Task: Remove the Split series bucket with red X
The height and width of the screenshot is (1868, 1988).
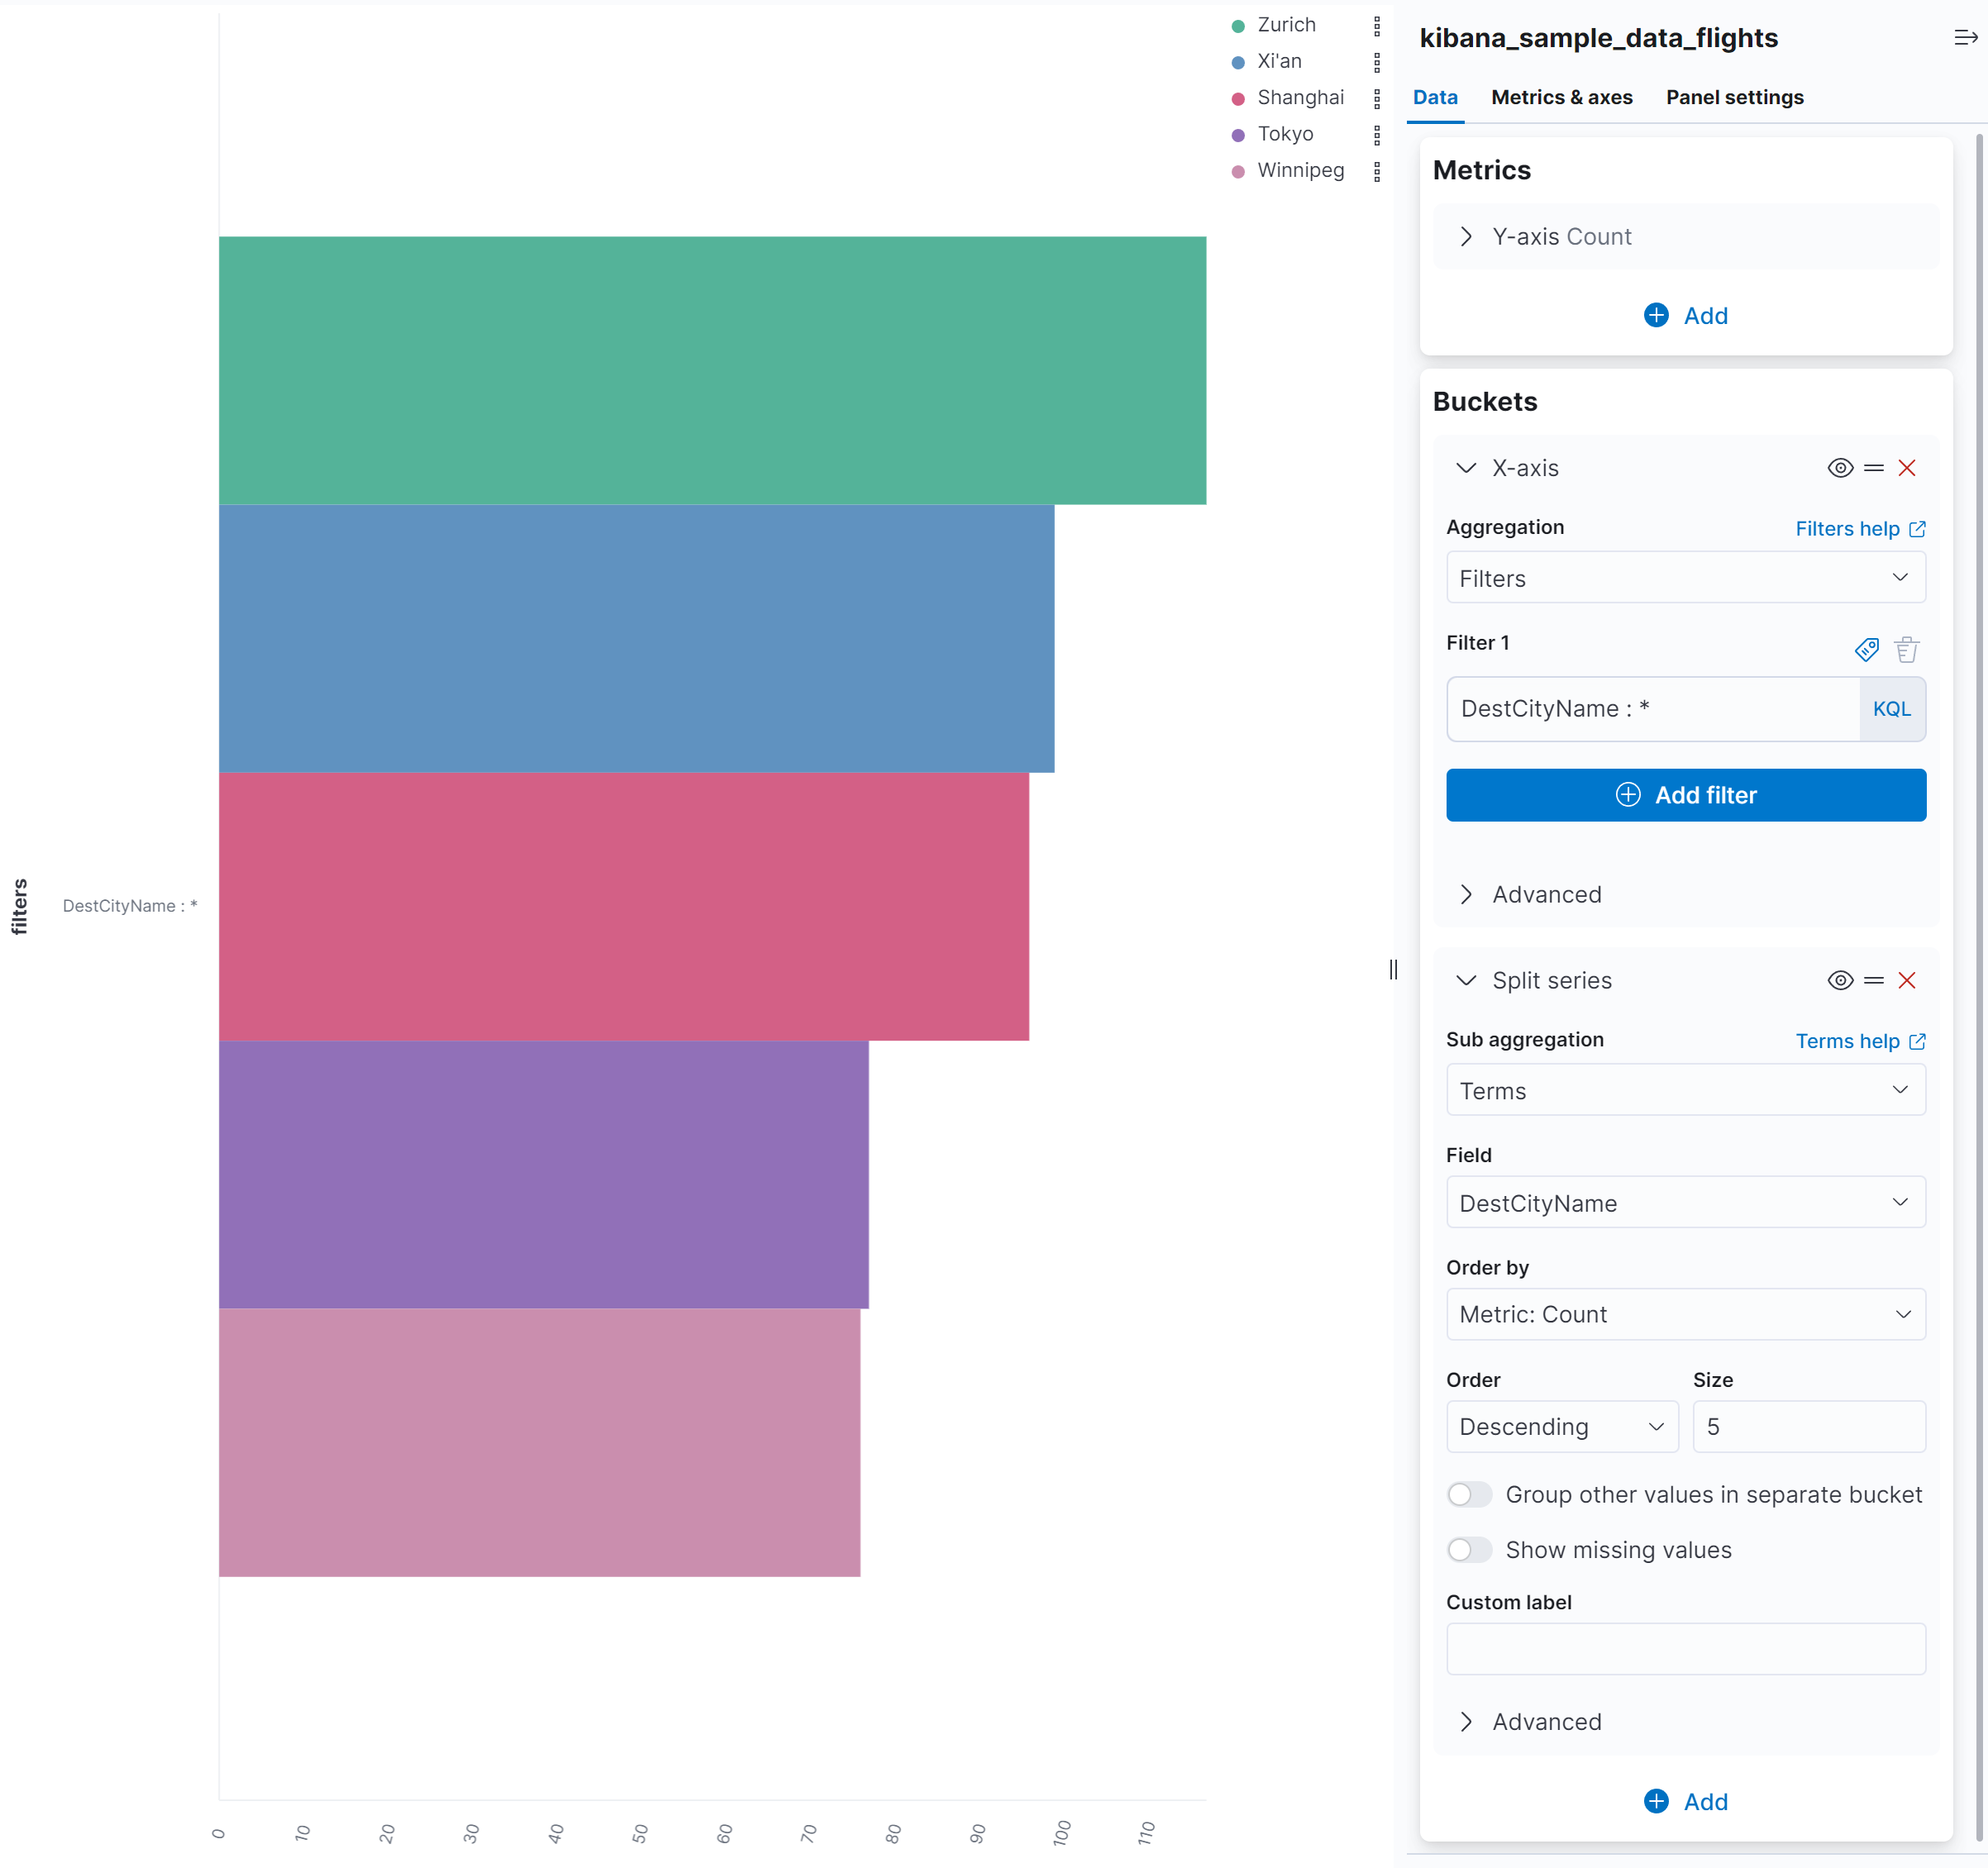Action: [x=1906, y=980]
